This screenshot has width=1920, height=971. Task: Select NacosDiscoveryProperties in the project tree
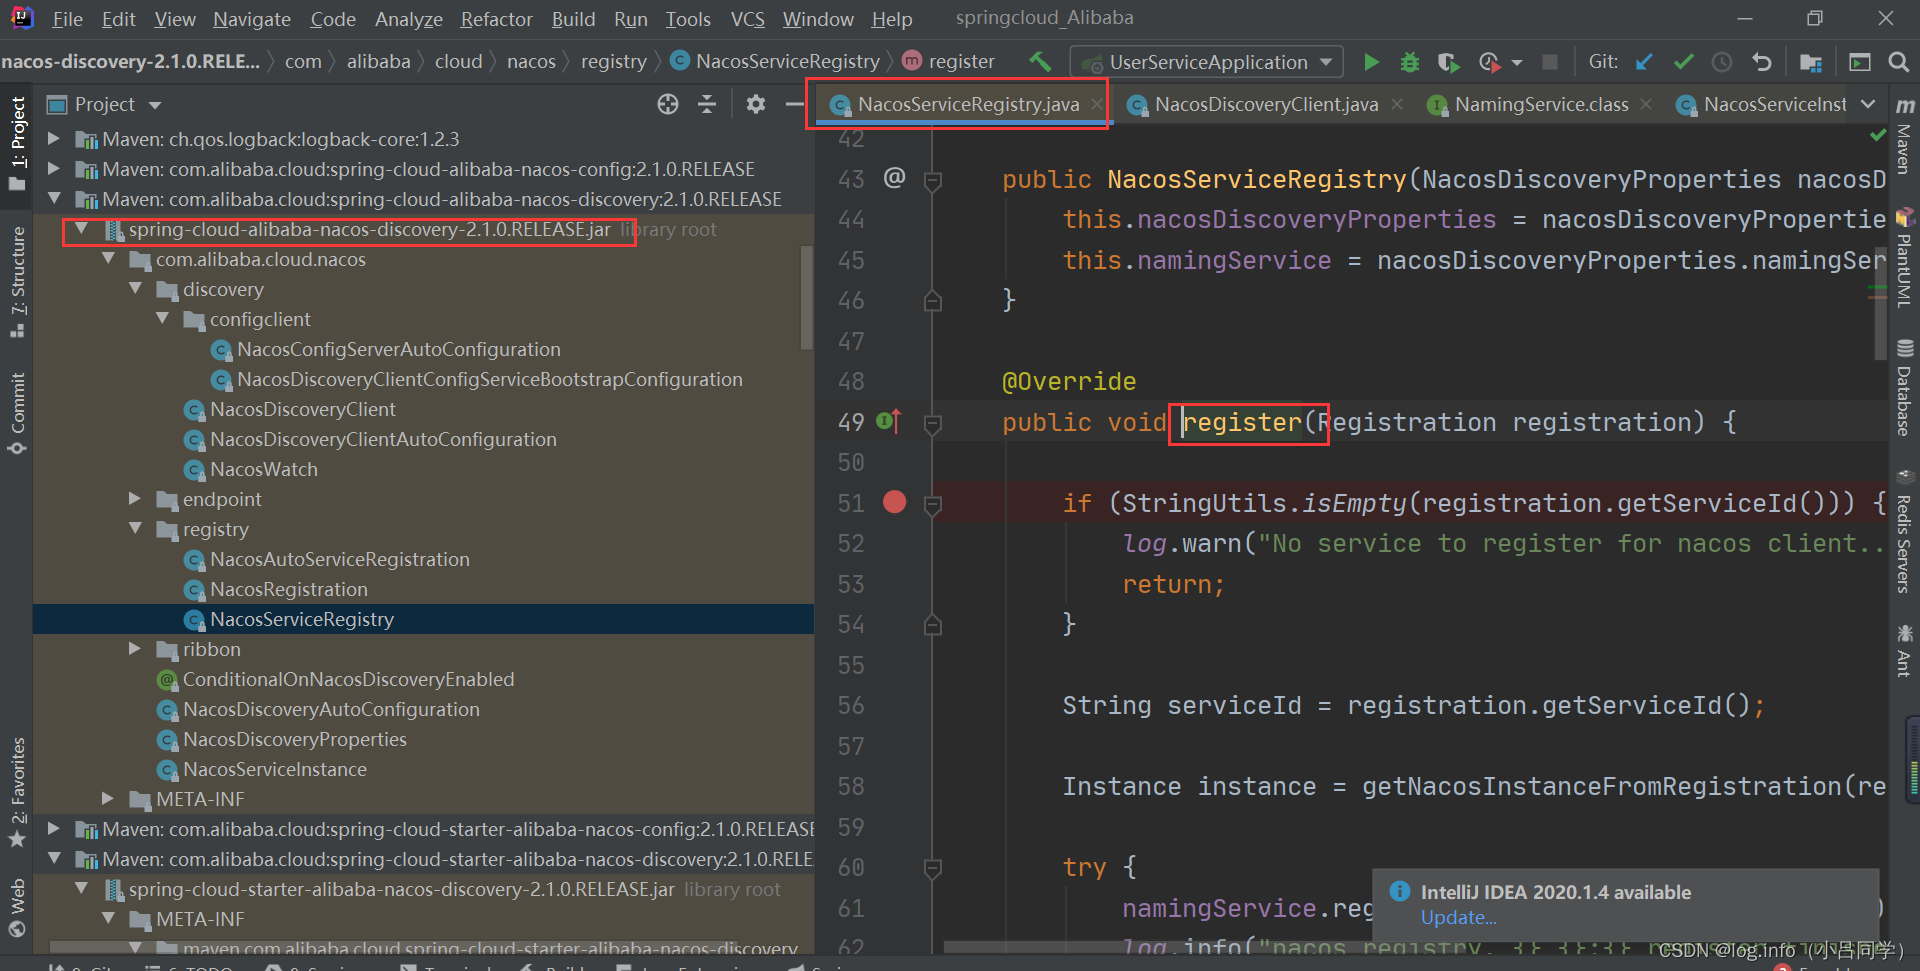(x=295, y=739)
